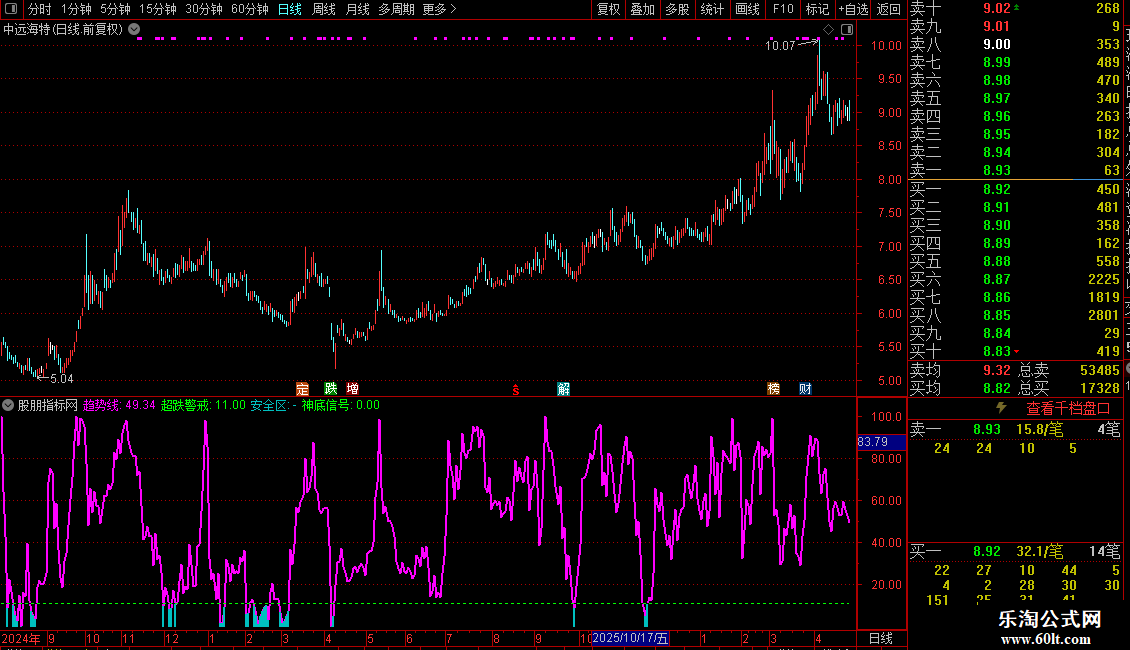Click the 卖均 value 9.32
1130x650 pixels.
pos(997,370)
